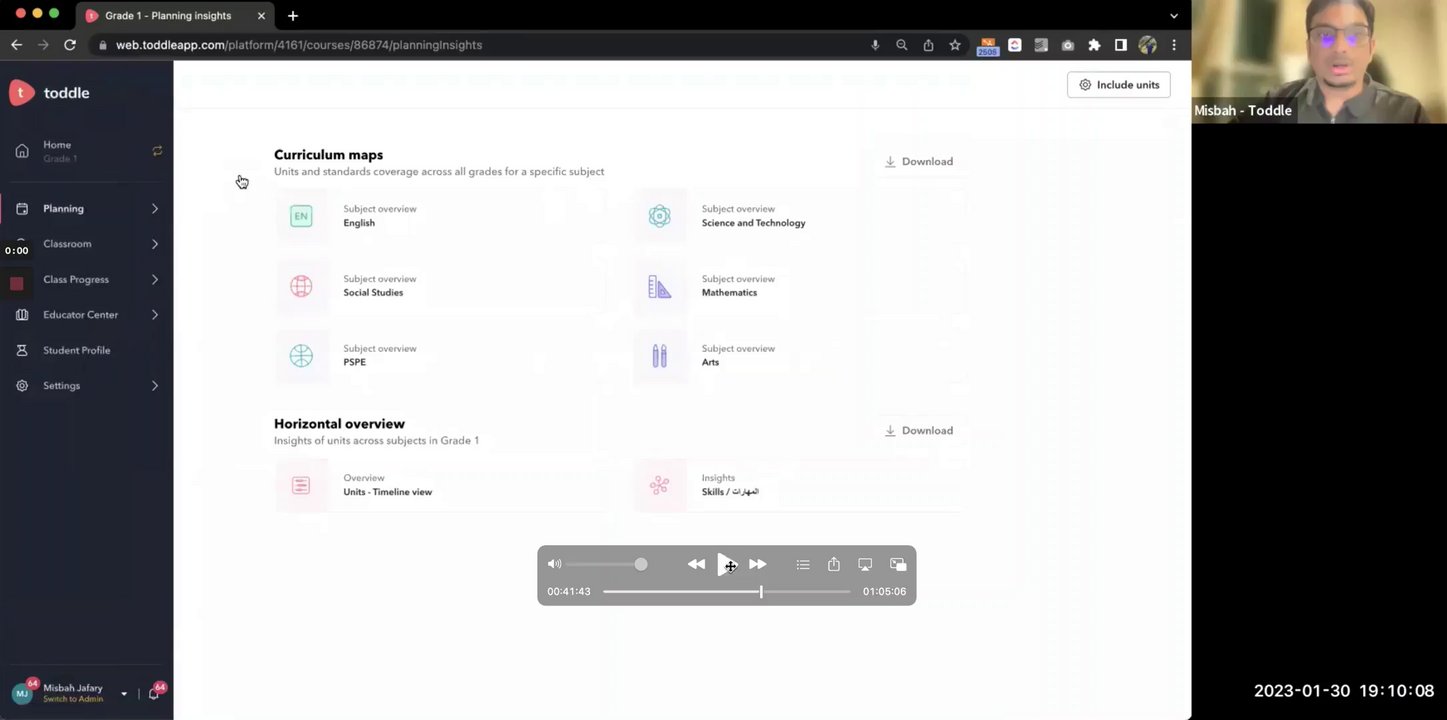This screenshot has width=1447, height=720.
Task: Click the Science and Technology label
Action: pos(753,223)
